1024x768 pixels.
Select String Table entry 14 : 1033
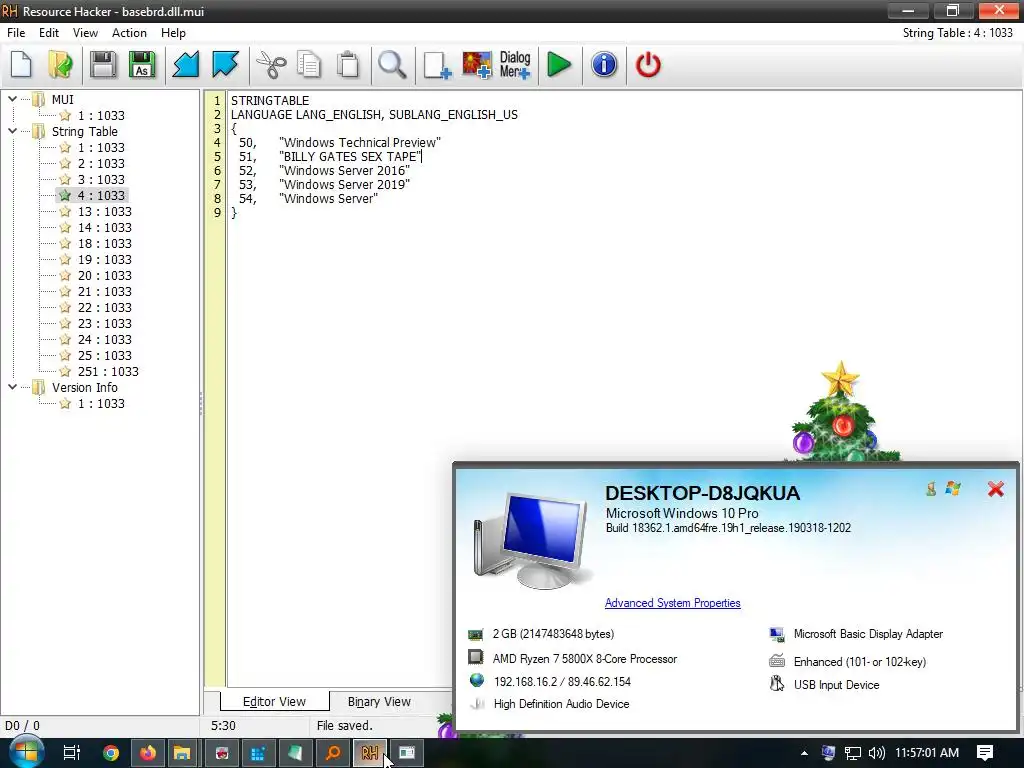tap(104, 227)
